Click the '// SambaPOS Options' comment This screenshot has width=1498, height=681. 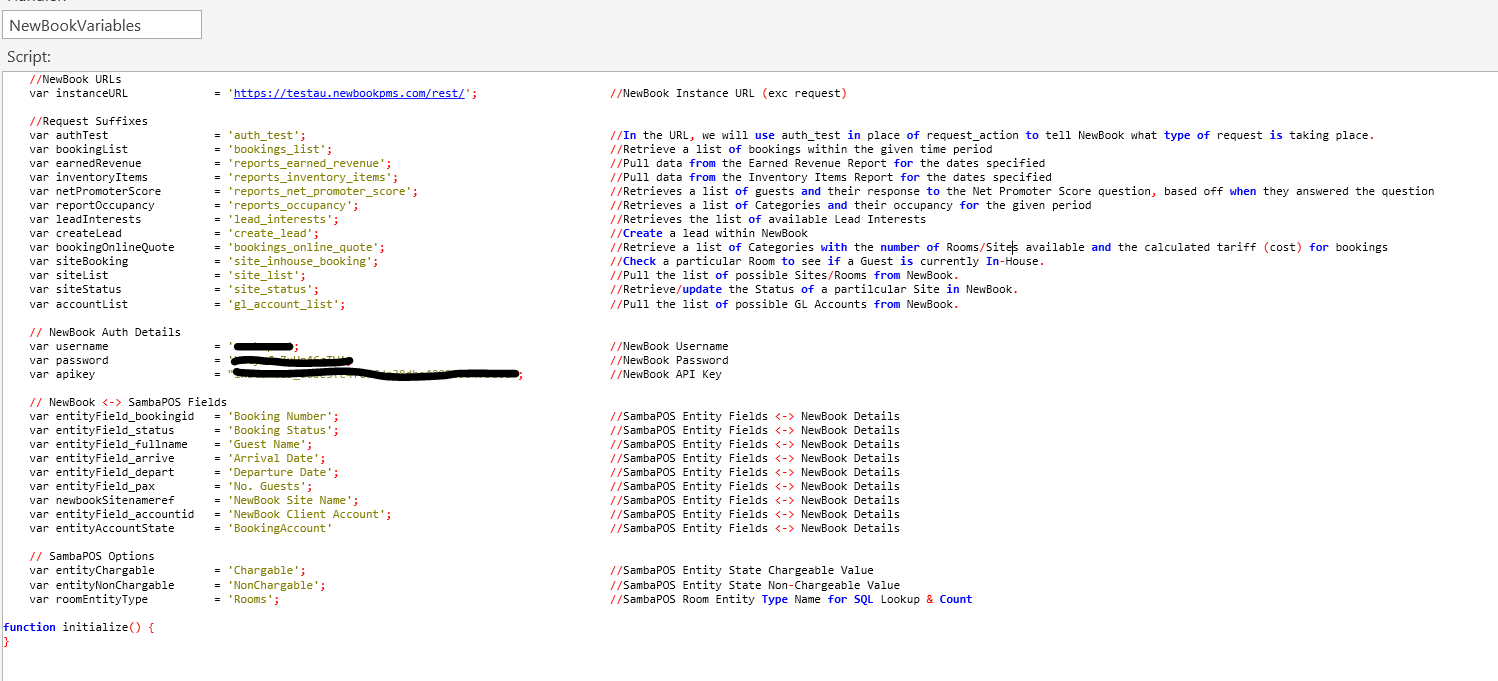(x=92, y=556)
